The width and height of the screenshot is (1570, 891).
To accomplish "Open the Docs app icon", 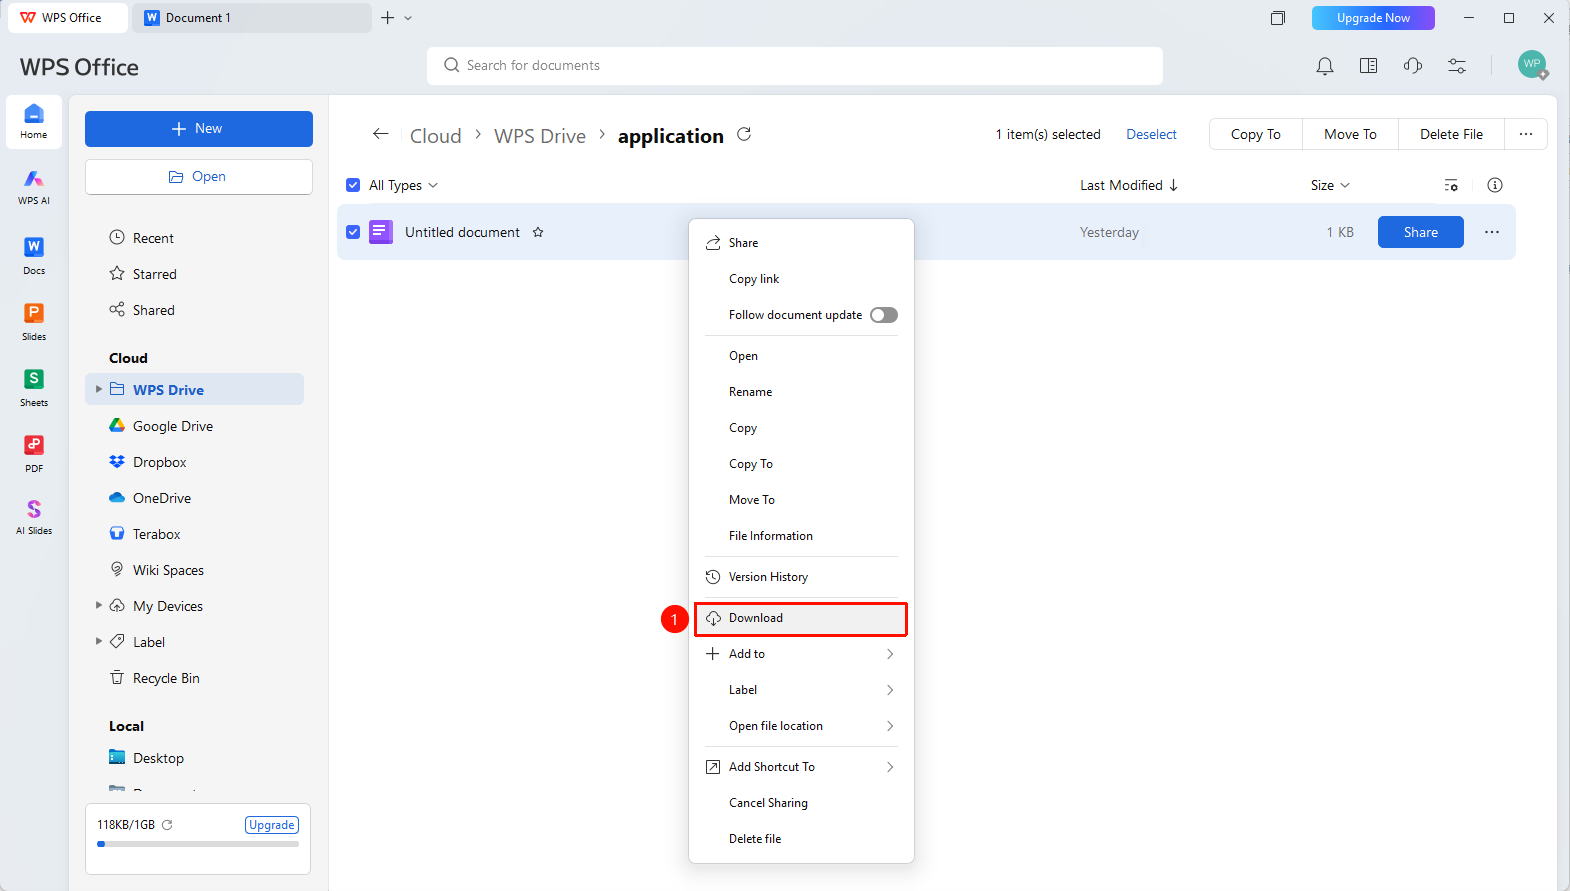I will coord(34,254).
